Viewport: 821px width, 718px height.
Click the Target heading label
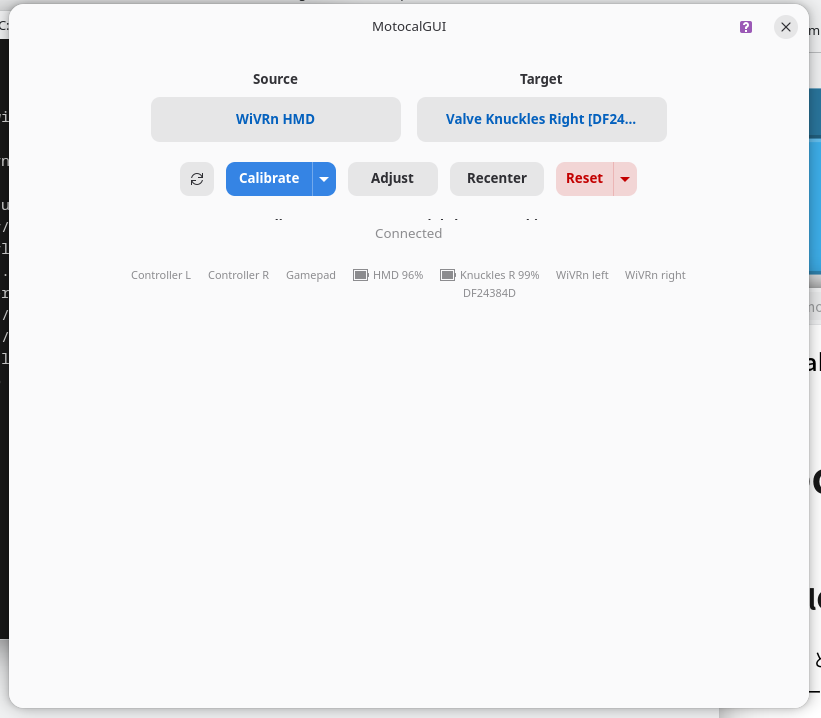click(x=541, y=79)
